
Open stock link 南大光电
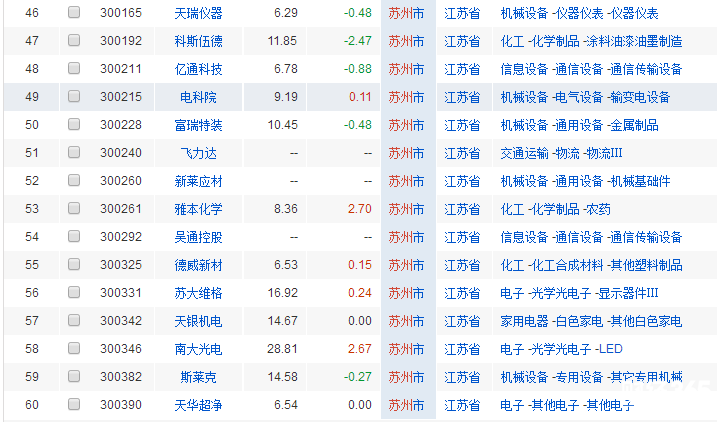click(x=198, y=349)
